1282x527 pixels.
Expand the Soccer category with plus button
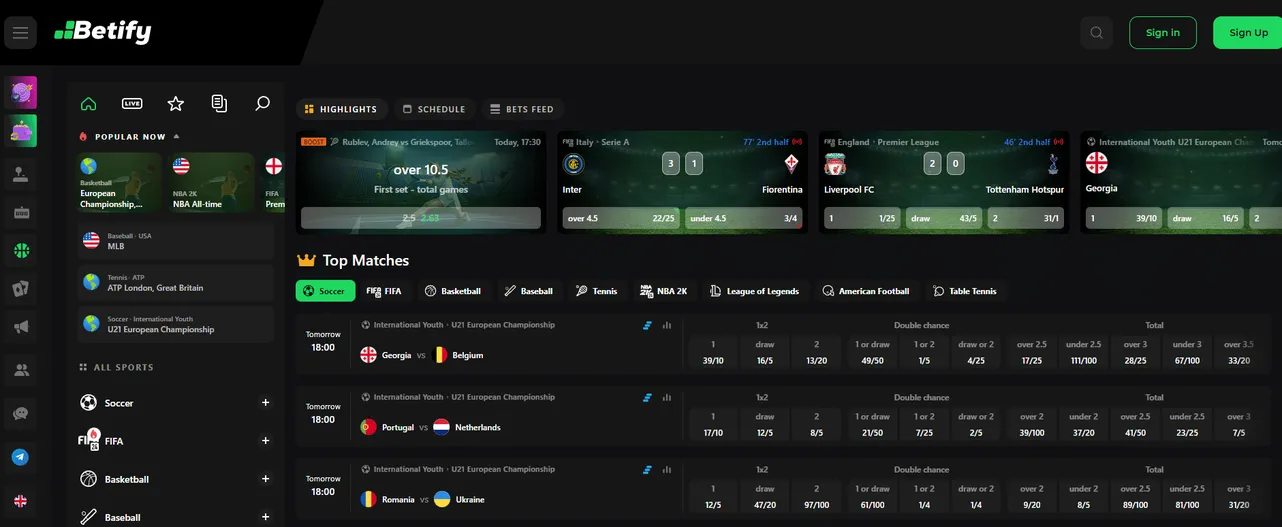pos(265,403)
